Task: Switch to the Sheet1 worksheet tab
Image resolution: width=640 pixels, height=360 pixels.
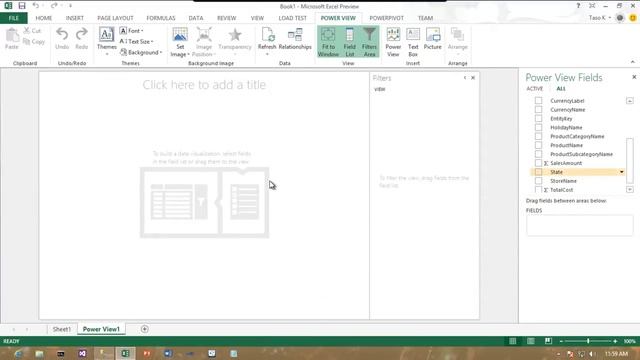Action: (x=62, y=329)
